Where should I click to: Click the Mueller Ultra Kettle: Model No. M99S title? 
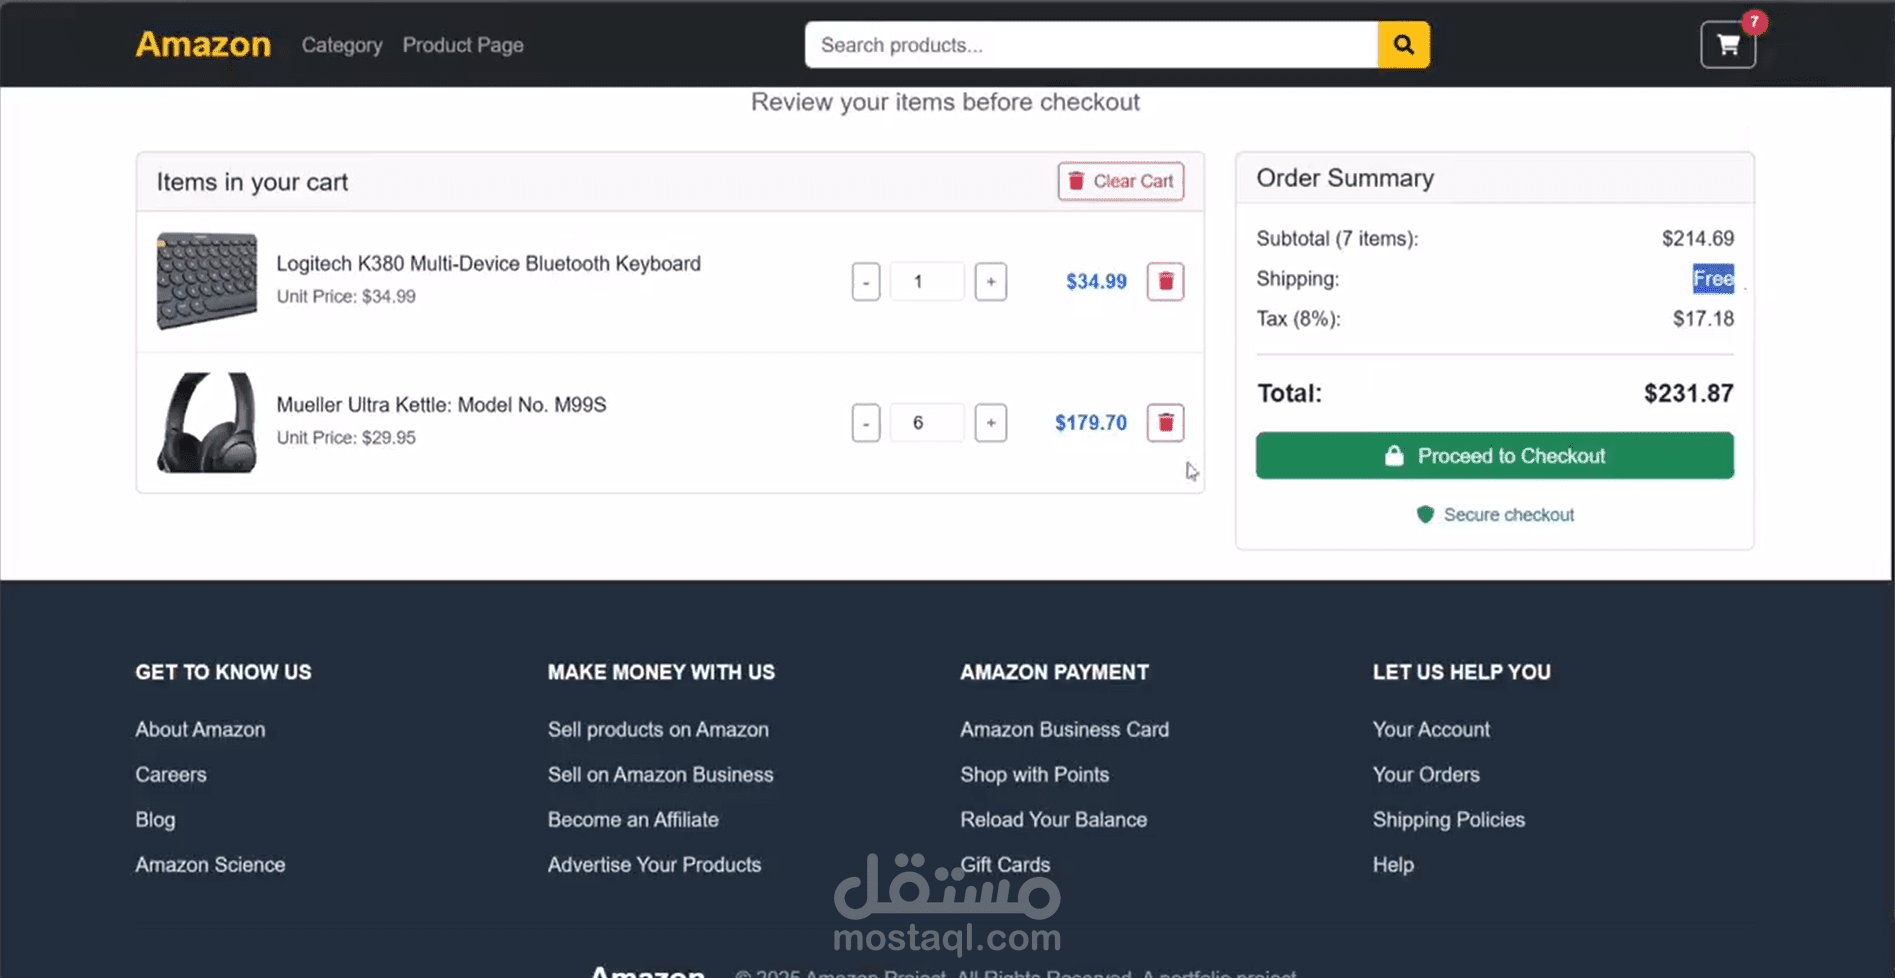point(441,404)
